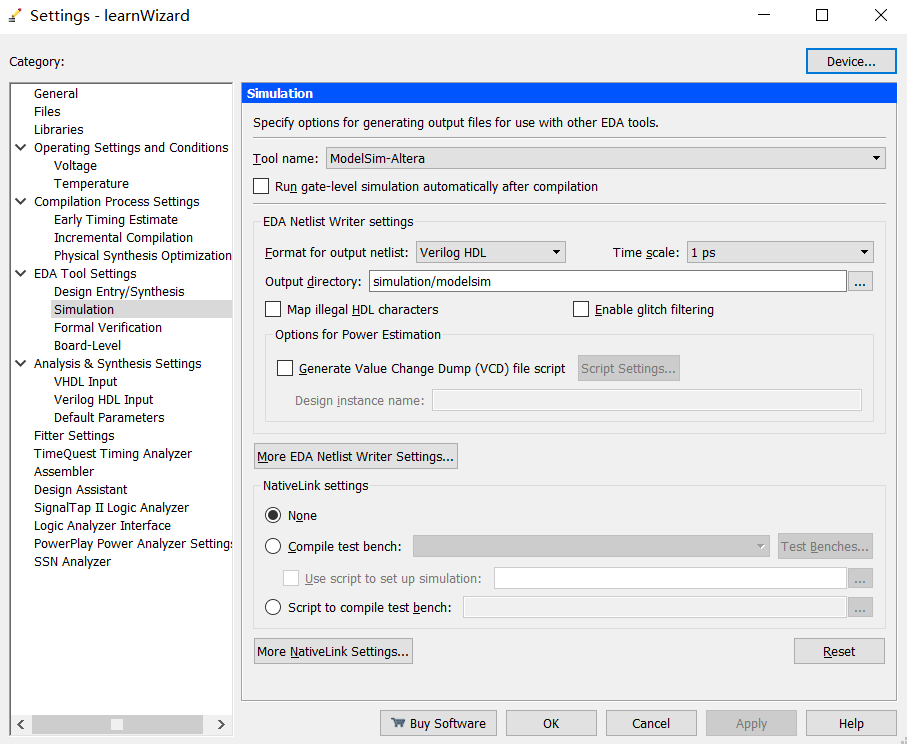The height and width of the screenshot is (744, 907).
Task: Select Default Parameters category
Action: 109,417
